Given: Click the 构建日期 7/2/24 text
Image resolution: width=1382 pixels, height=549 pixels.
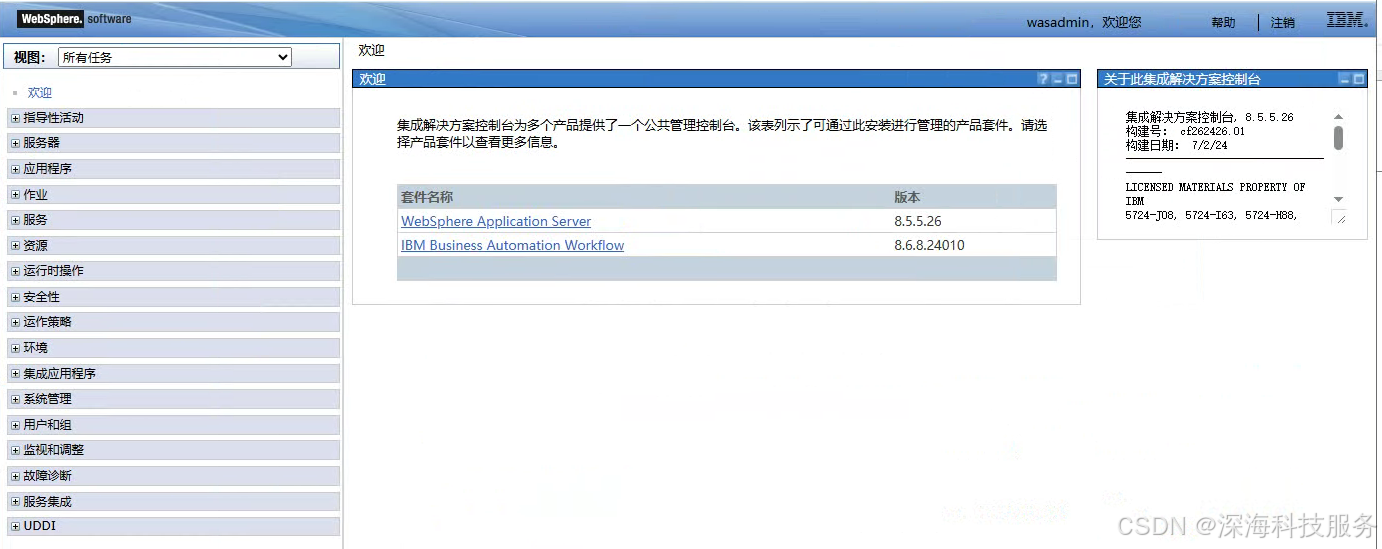Looking at the screenshot, I should 1176,145.
